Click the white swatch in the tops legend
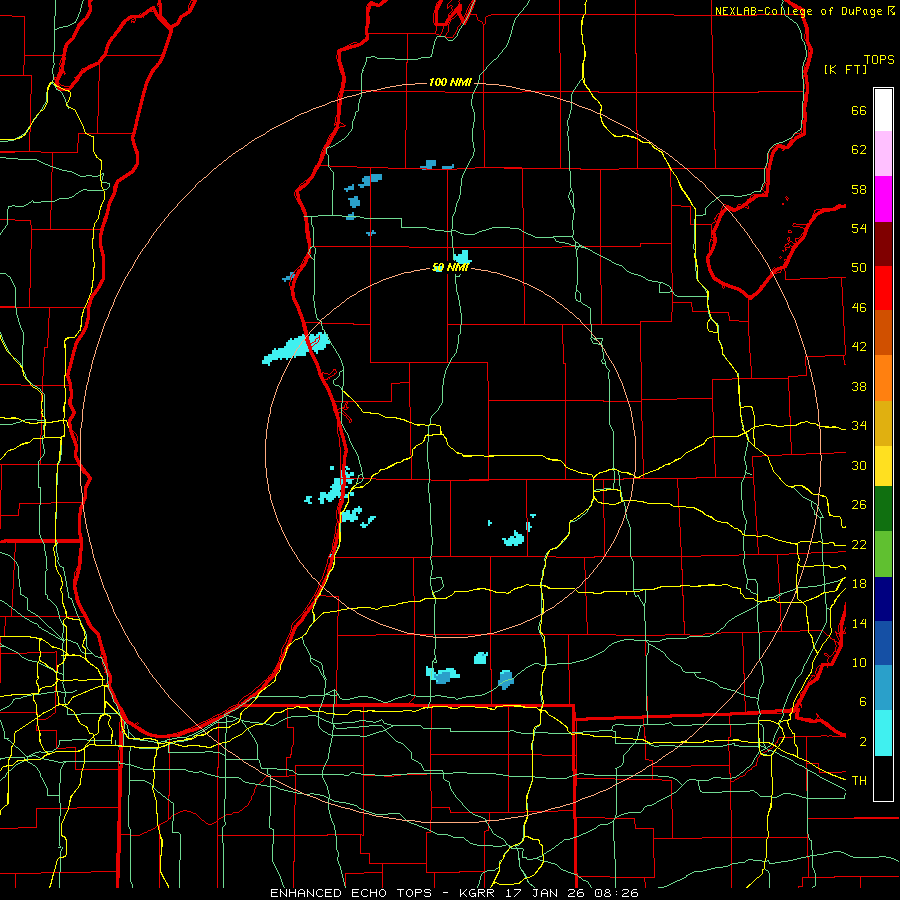Image resolution: width=900 pixels, height=900 pixels. (x=883, y=110)
